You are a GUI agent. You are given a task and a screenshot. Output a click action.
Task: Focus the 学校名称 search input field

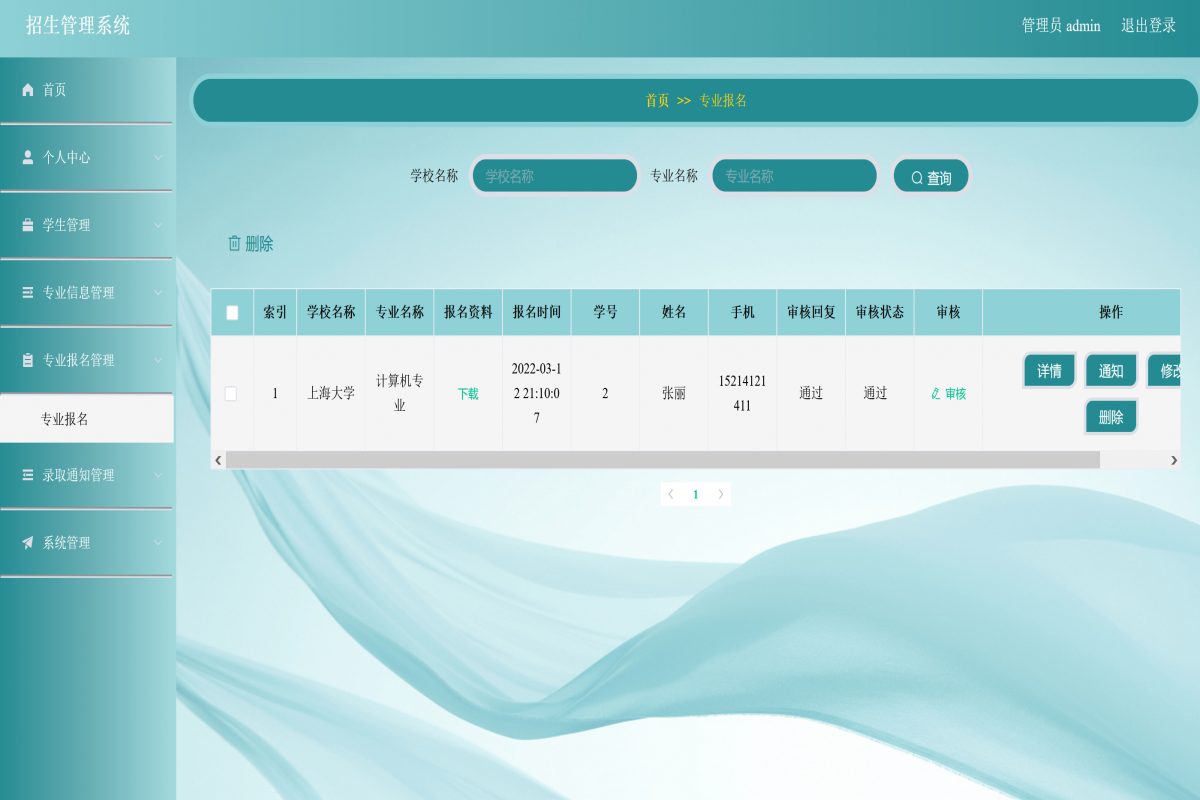point(555,176)
